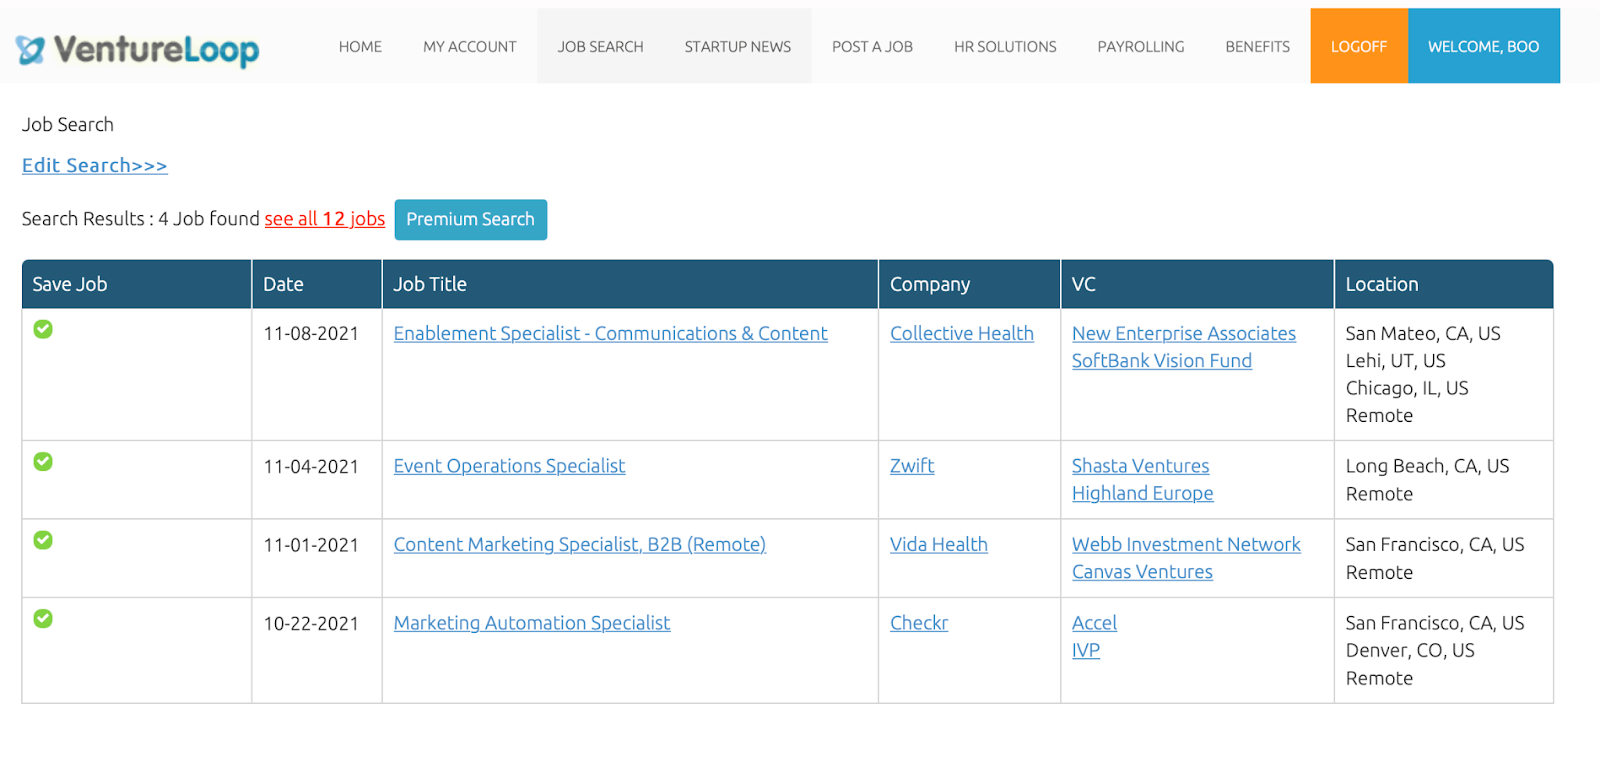Choose Post a Job in navbar

click(x=872, y=46)
